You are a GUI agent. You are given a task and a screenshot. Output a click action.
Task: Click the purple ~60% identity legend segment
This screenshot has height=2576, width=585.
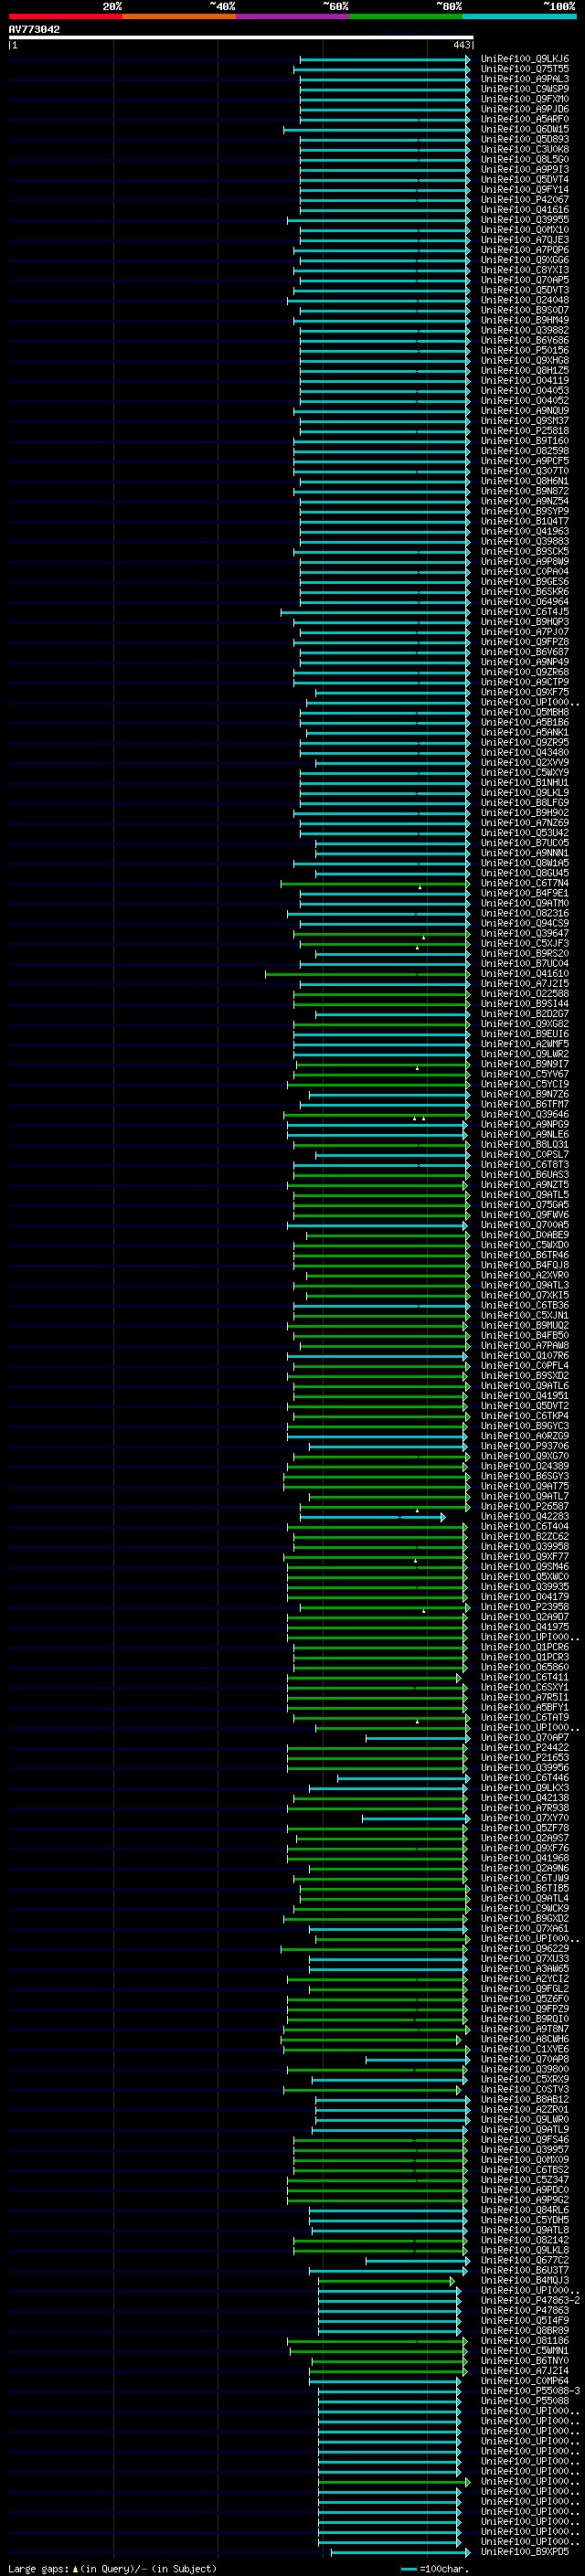pyautogui.click(x=293, y=16)
